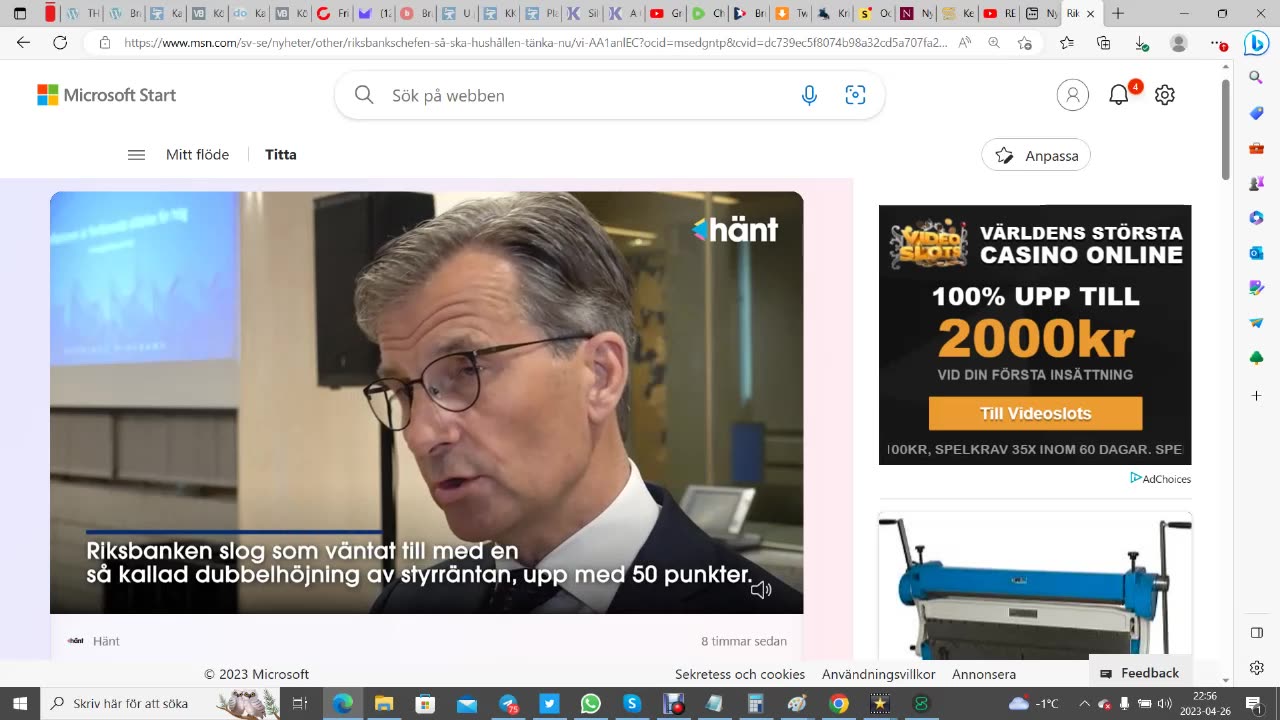The width and height of the screenshot is (1280, 720).
Task: Show hidden system tray icons
Action: coord(1084,704)
